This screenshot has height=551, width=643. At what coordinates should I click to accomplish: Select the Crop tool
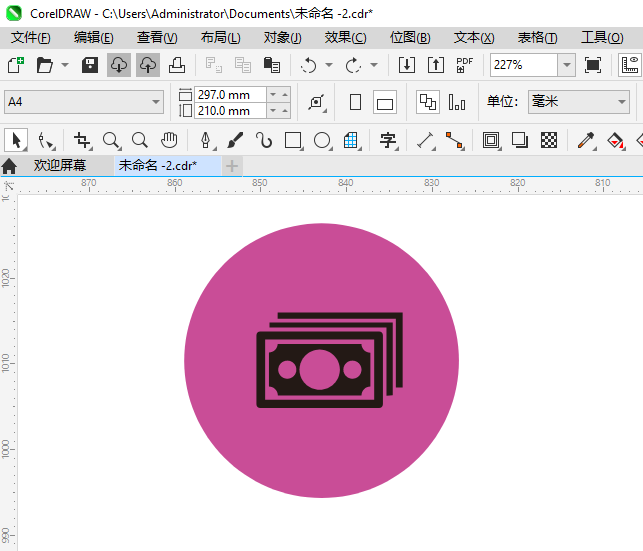coord(82,141)
